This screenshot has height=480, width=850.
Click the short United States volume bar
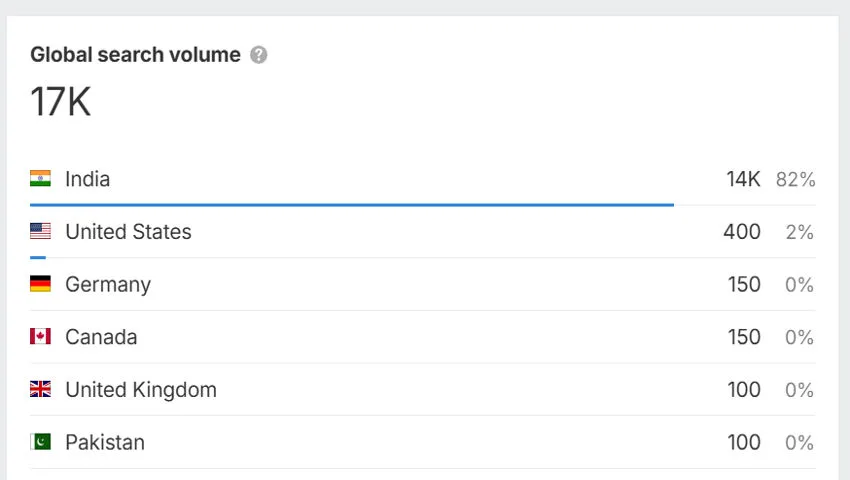pyautogui.click(x=38, y=257)
